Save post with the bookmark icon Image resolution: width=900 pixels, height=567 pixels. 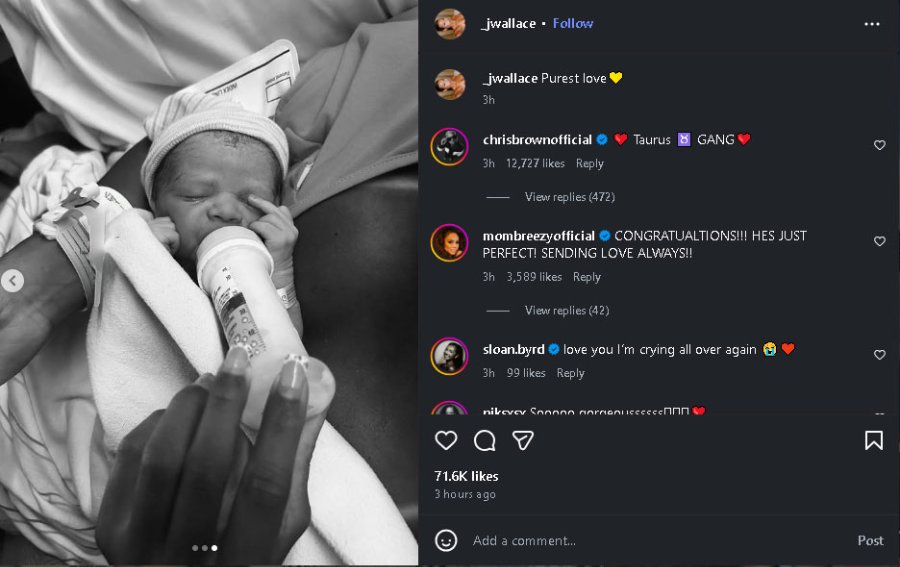(874, 441)
